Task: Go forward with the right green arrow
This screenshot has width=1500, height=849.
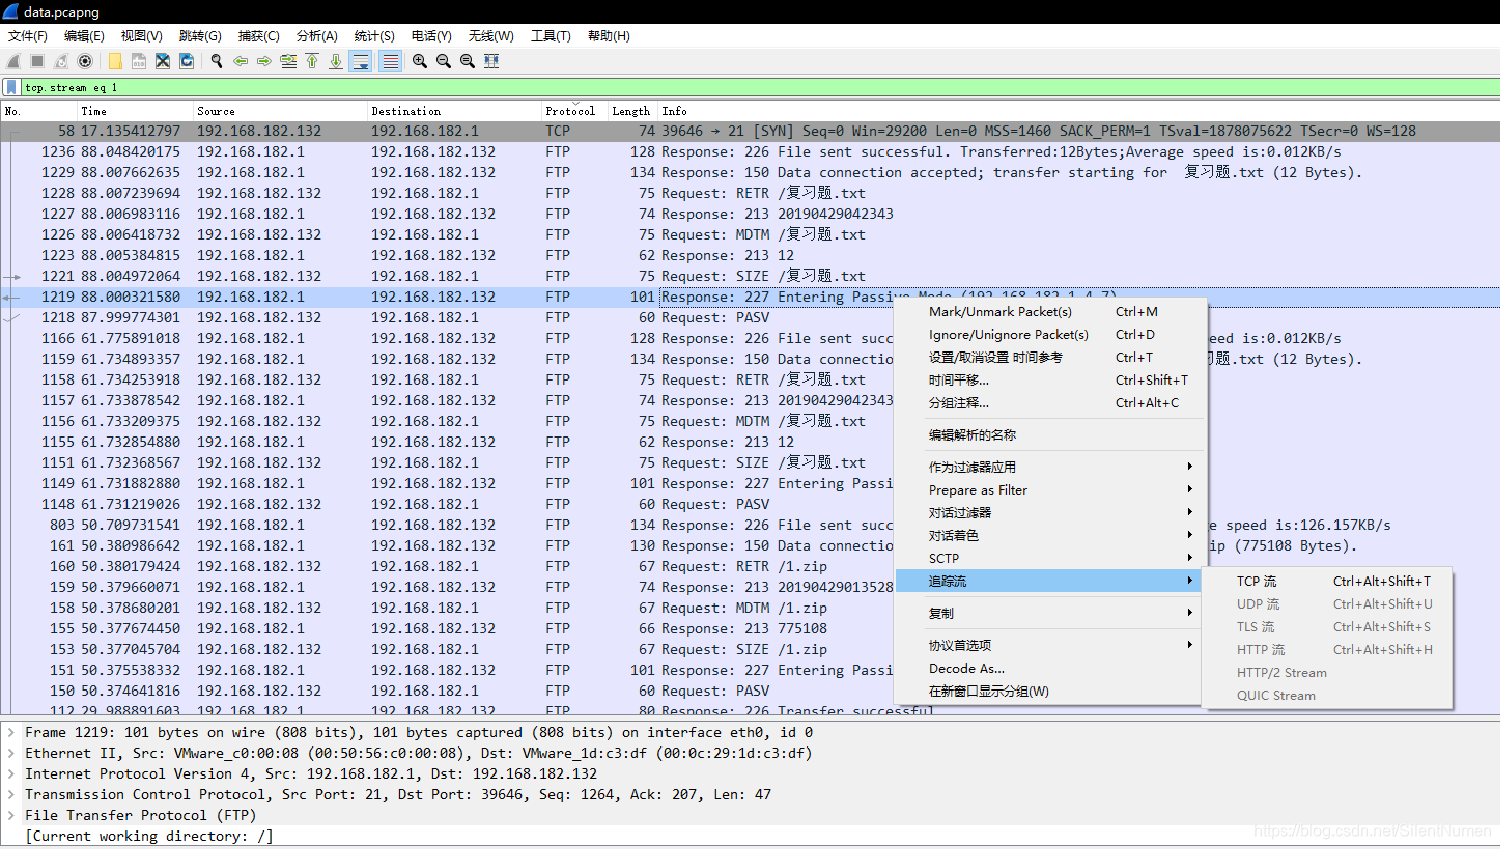Action: (x=265, y=61)
